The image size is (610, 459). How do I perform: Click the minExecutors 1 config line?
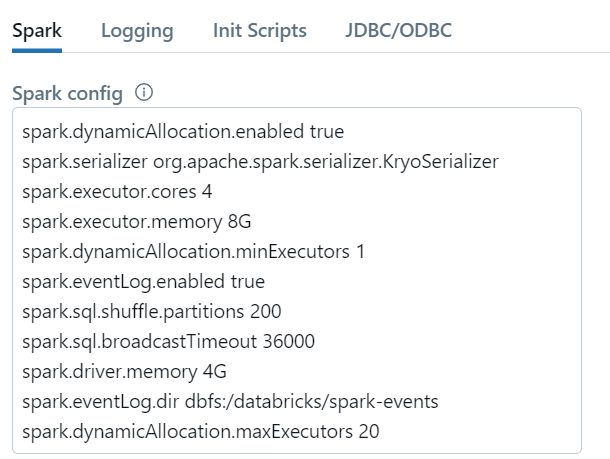pos(193,252)
